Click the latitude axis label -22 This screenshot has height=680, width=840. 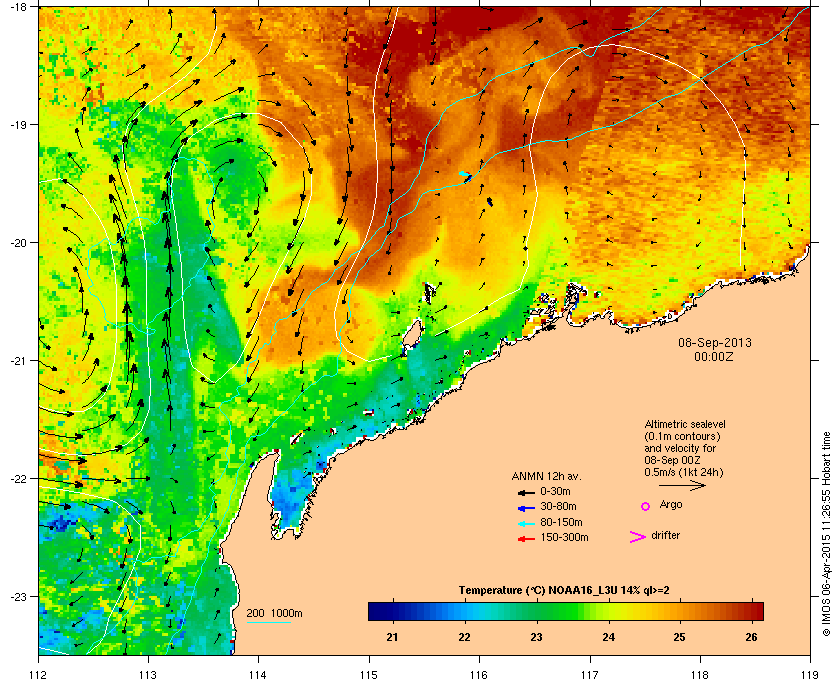[x=17, y=478]
